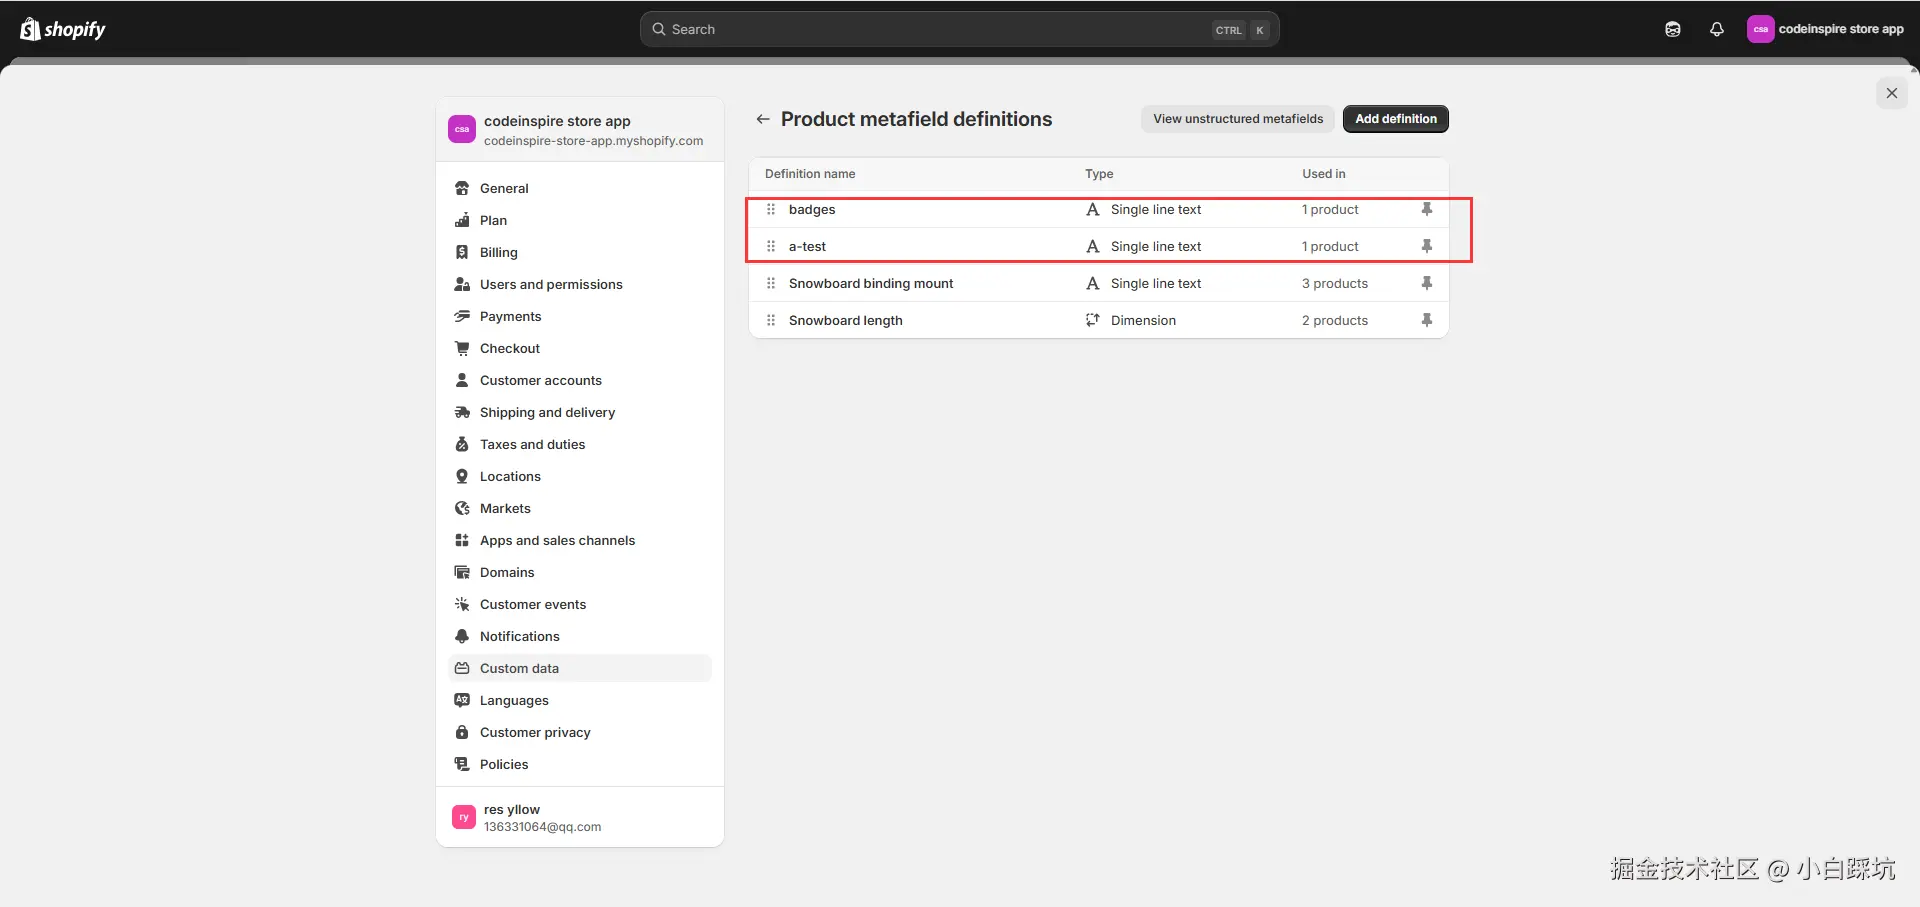Open the notifications bell in top bar
The width and height of the screenshot is (1920, 907).
(1717, 29)
